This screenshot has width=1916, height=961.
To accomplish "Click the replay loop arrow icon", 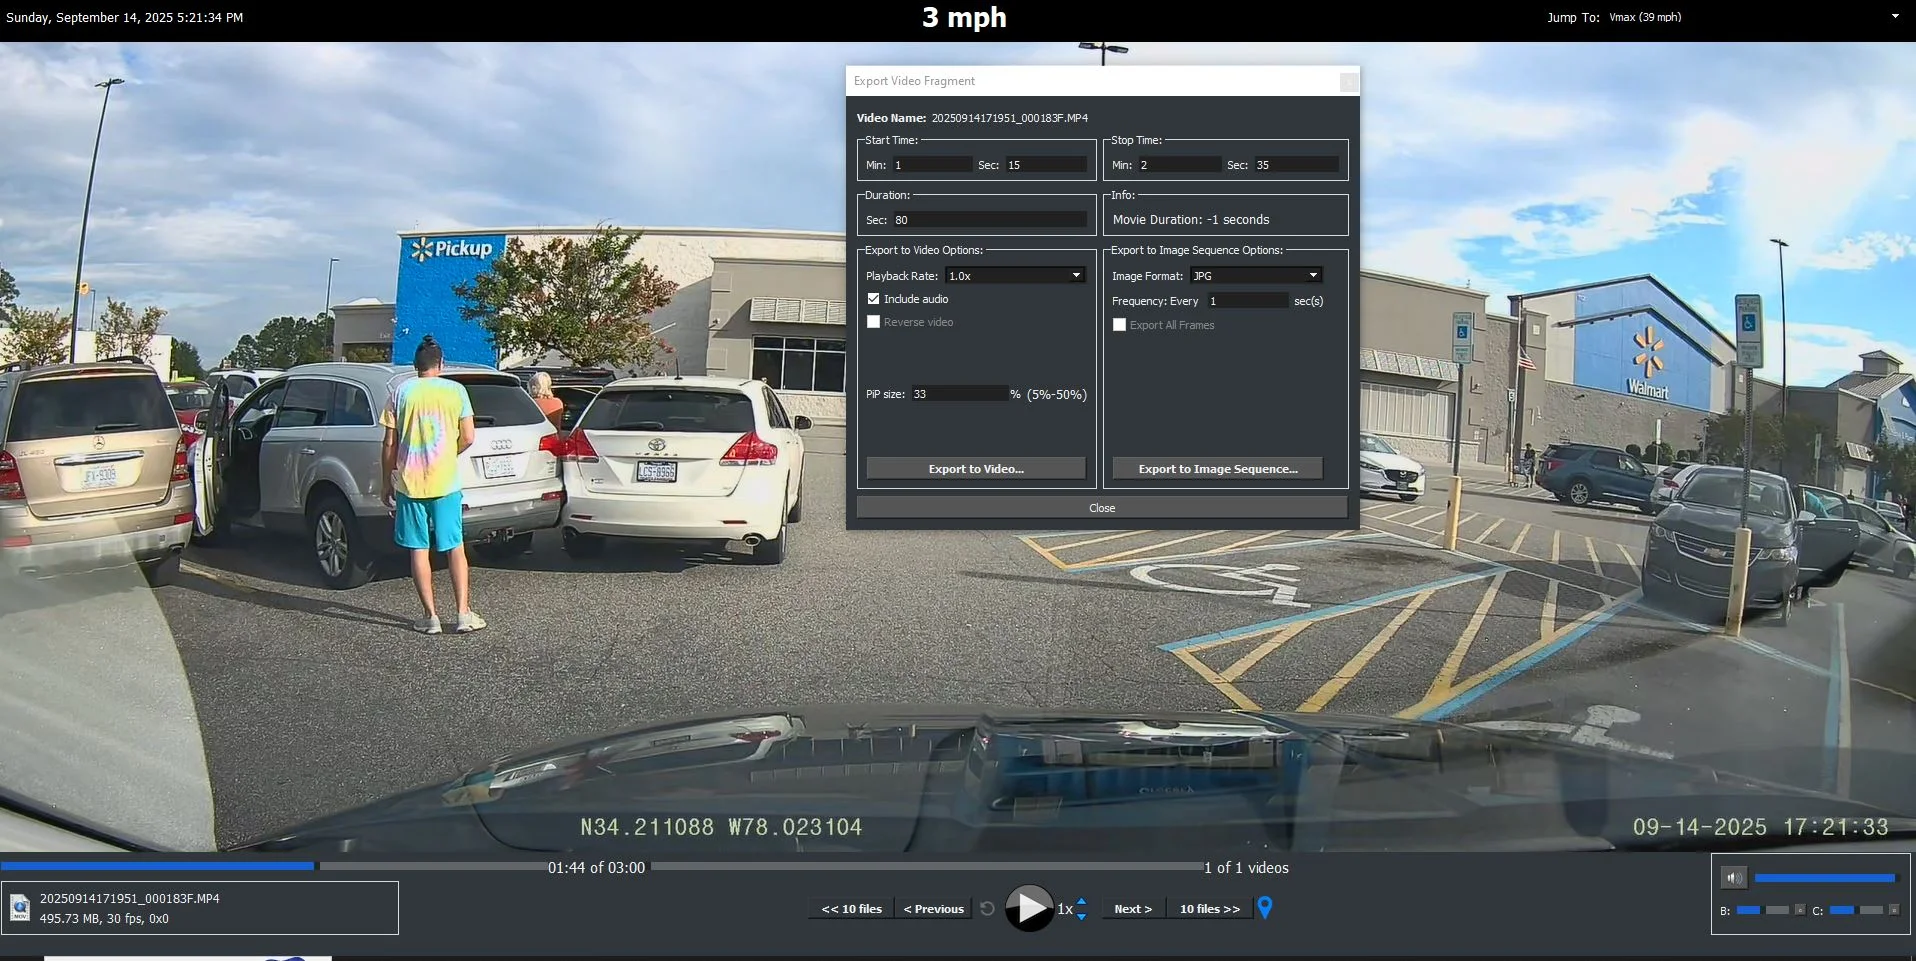I will (987, 909).
